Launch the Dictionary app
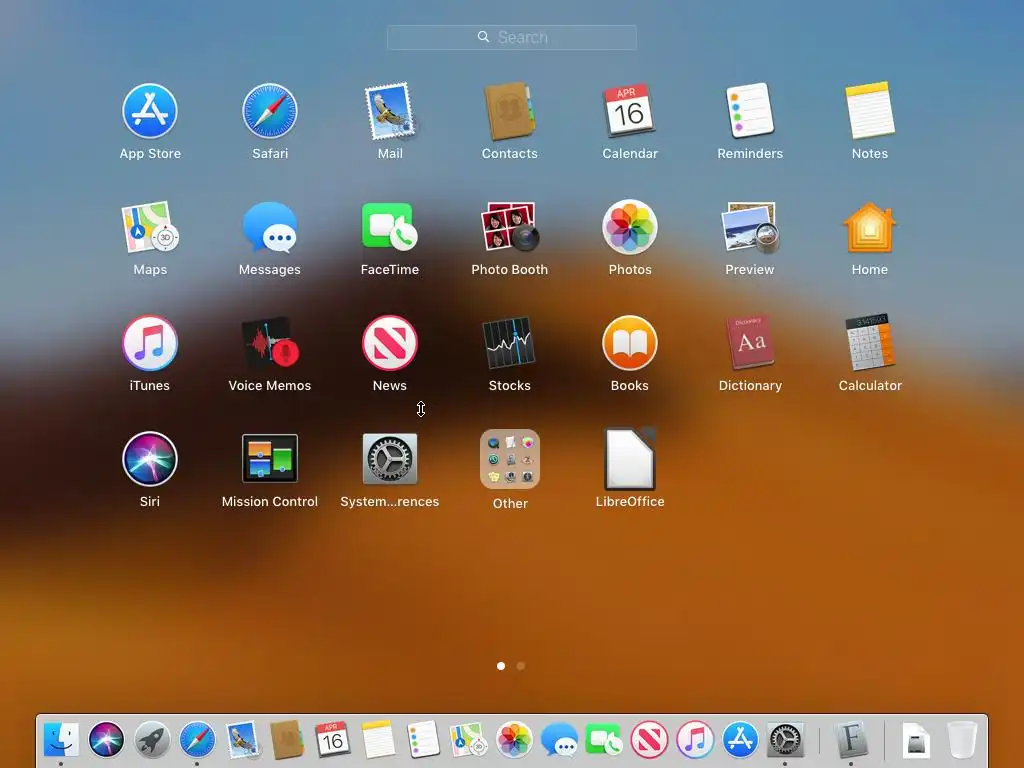 [750, 344]
